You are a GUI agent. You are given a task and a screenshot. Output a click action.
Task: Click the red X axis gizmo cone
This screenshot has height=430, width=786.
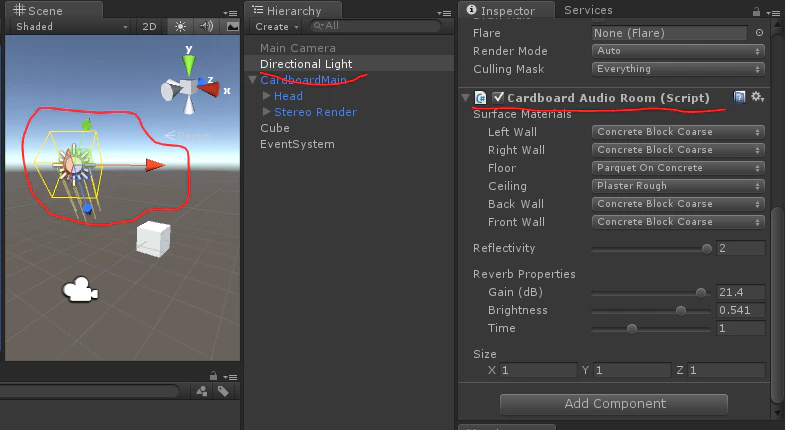coord(210,89)
